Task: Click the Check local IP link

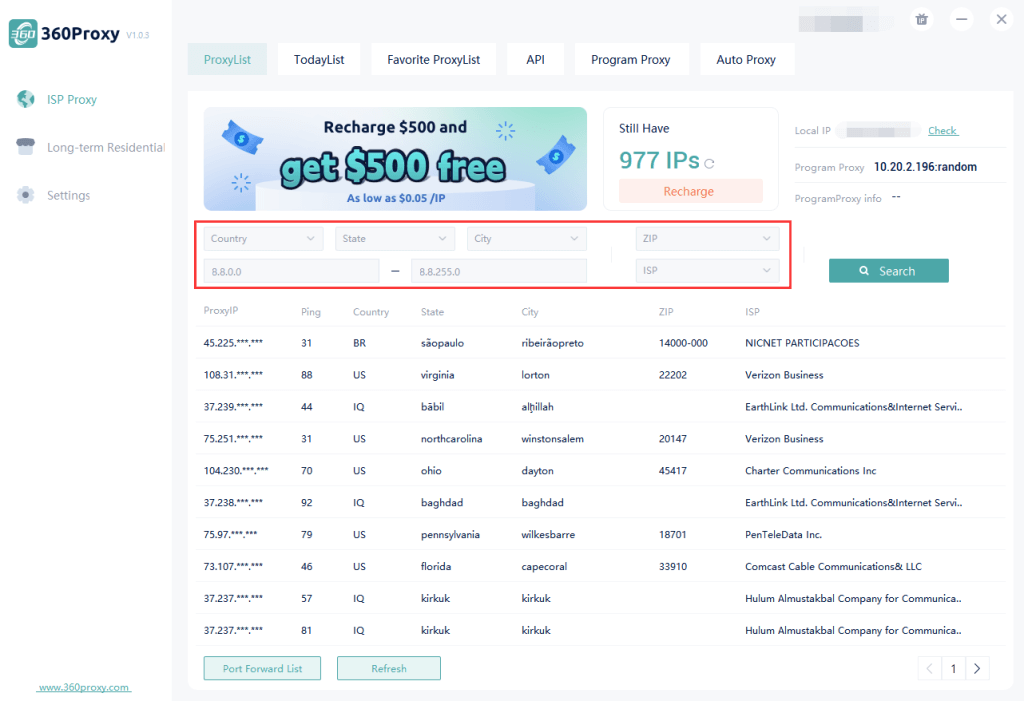Action: 942,131
